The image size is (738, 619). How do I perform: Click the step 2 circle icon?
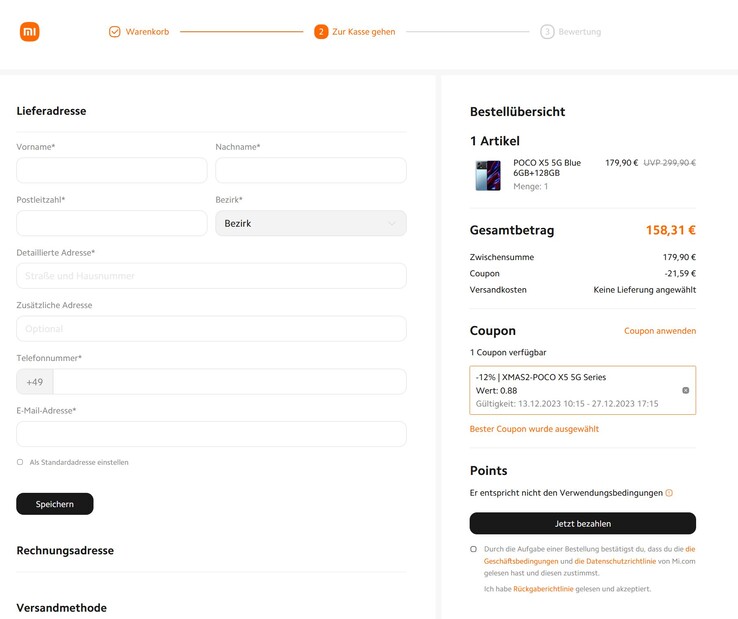pos(321,32)
